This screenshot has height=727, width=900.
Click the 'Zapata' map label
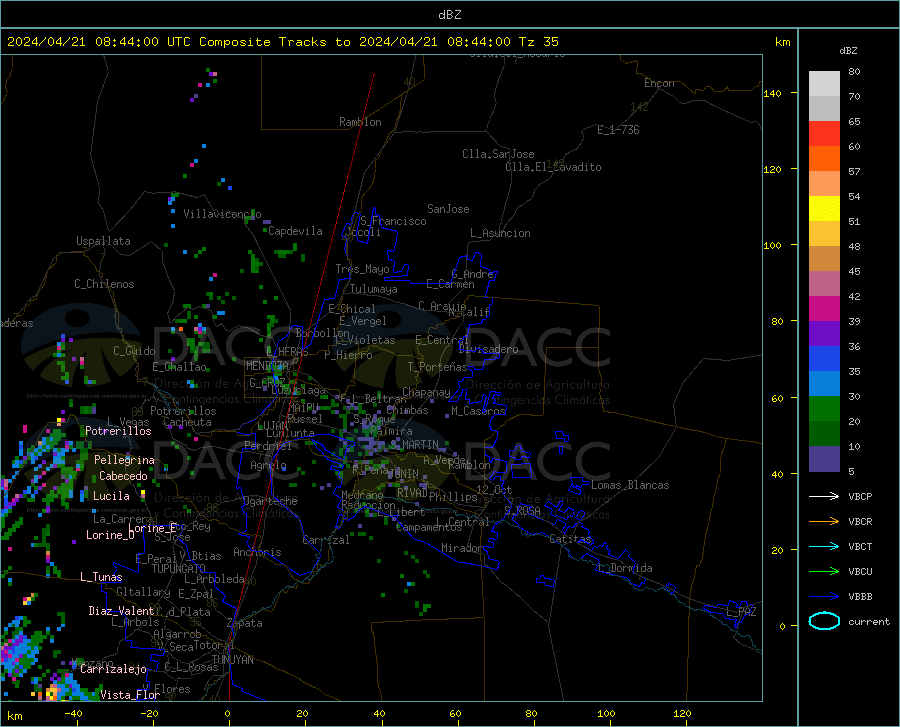tap(245, 623)
